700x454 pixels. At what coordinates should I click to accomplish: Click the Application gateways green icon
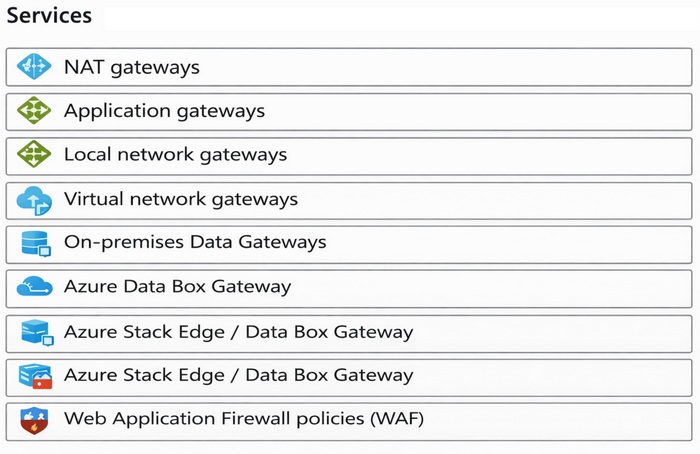(x=34, y=110)
